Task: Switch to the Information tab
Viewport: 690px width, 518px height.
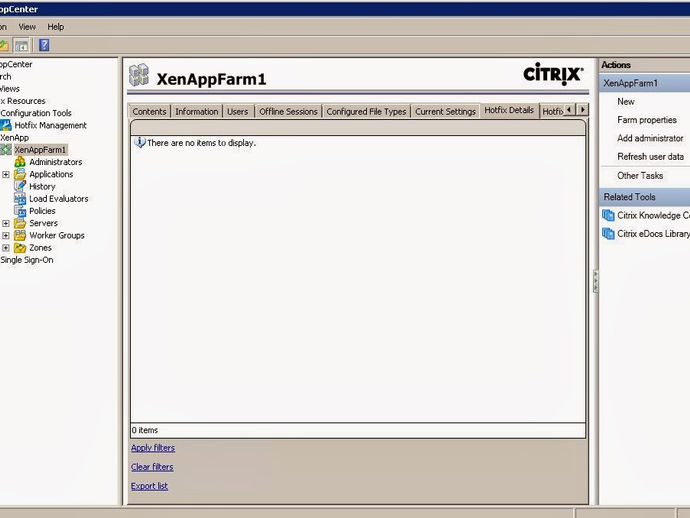Action: 197,111
